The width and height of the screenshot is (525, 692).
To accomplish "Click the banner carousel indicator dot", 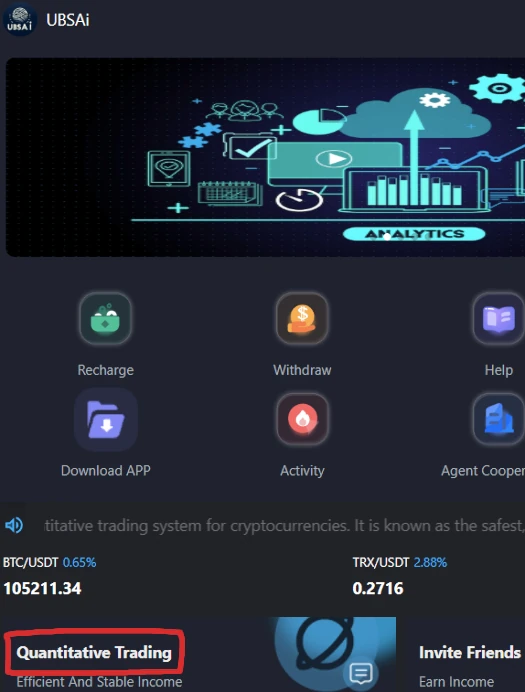I will 387,237.
